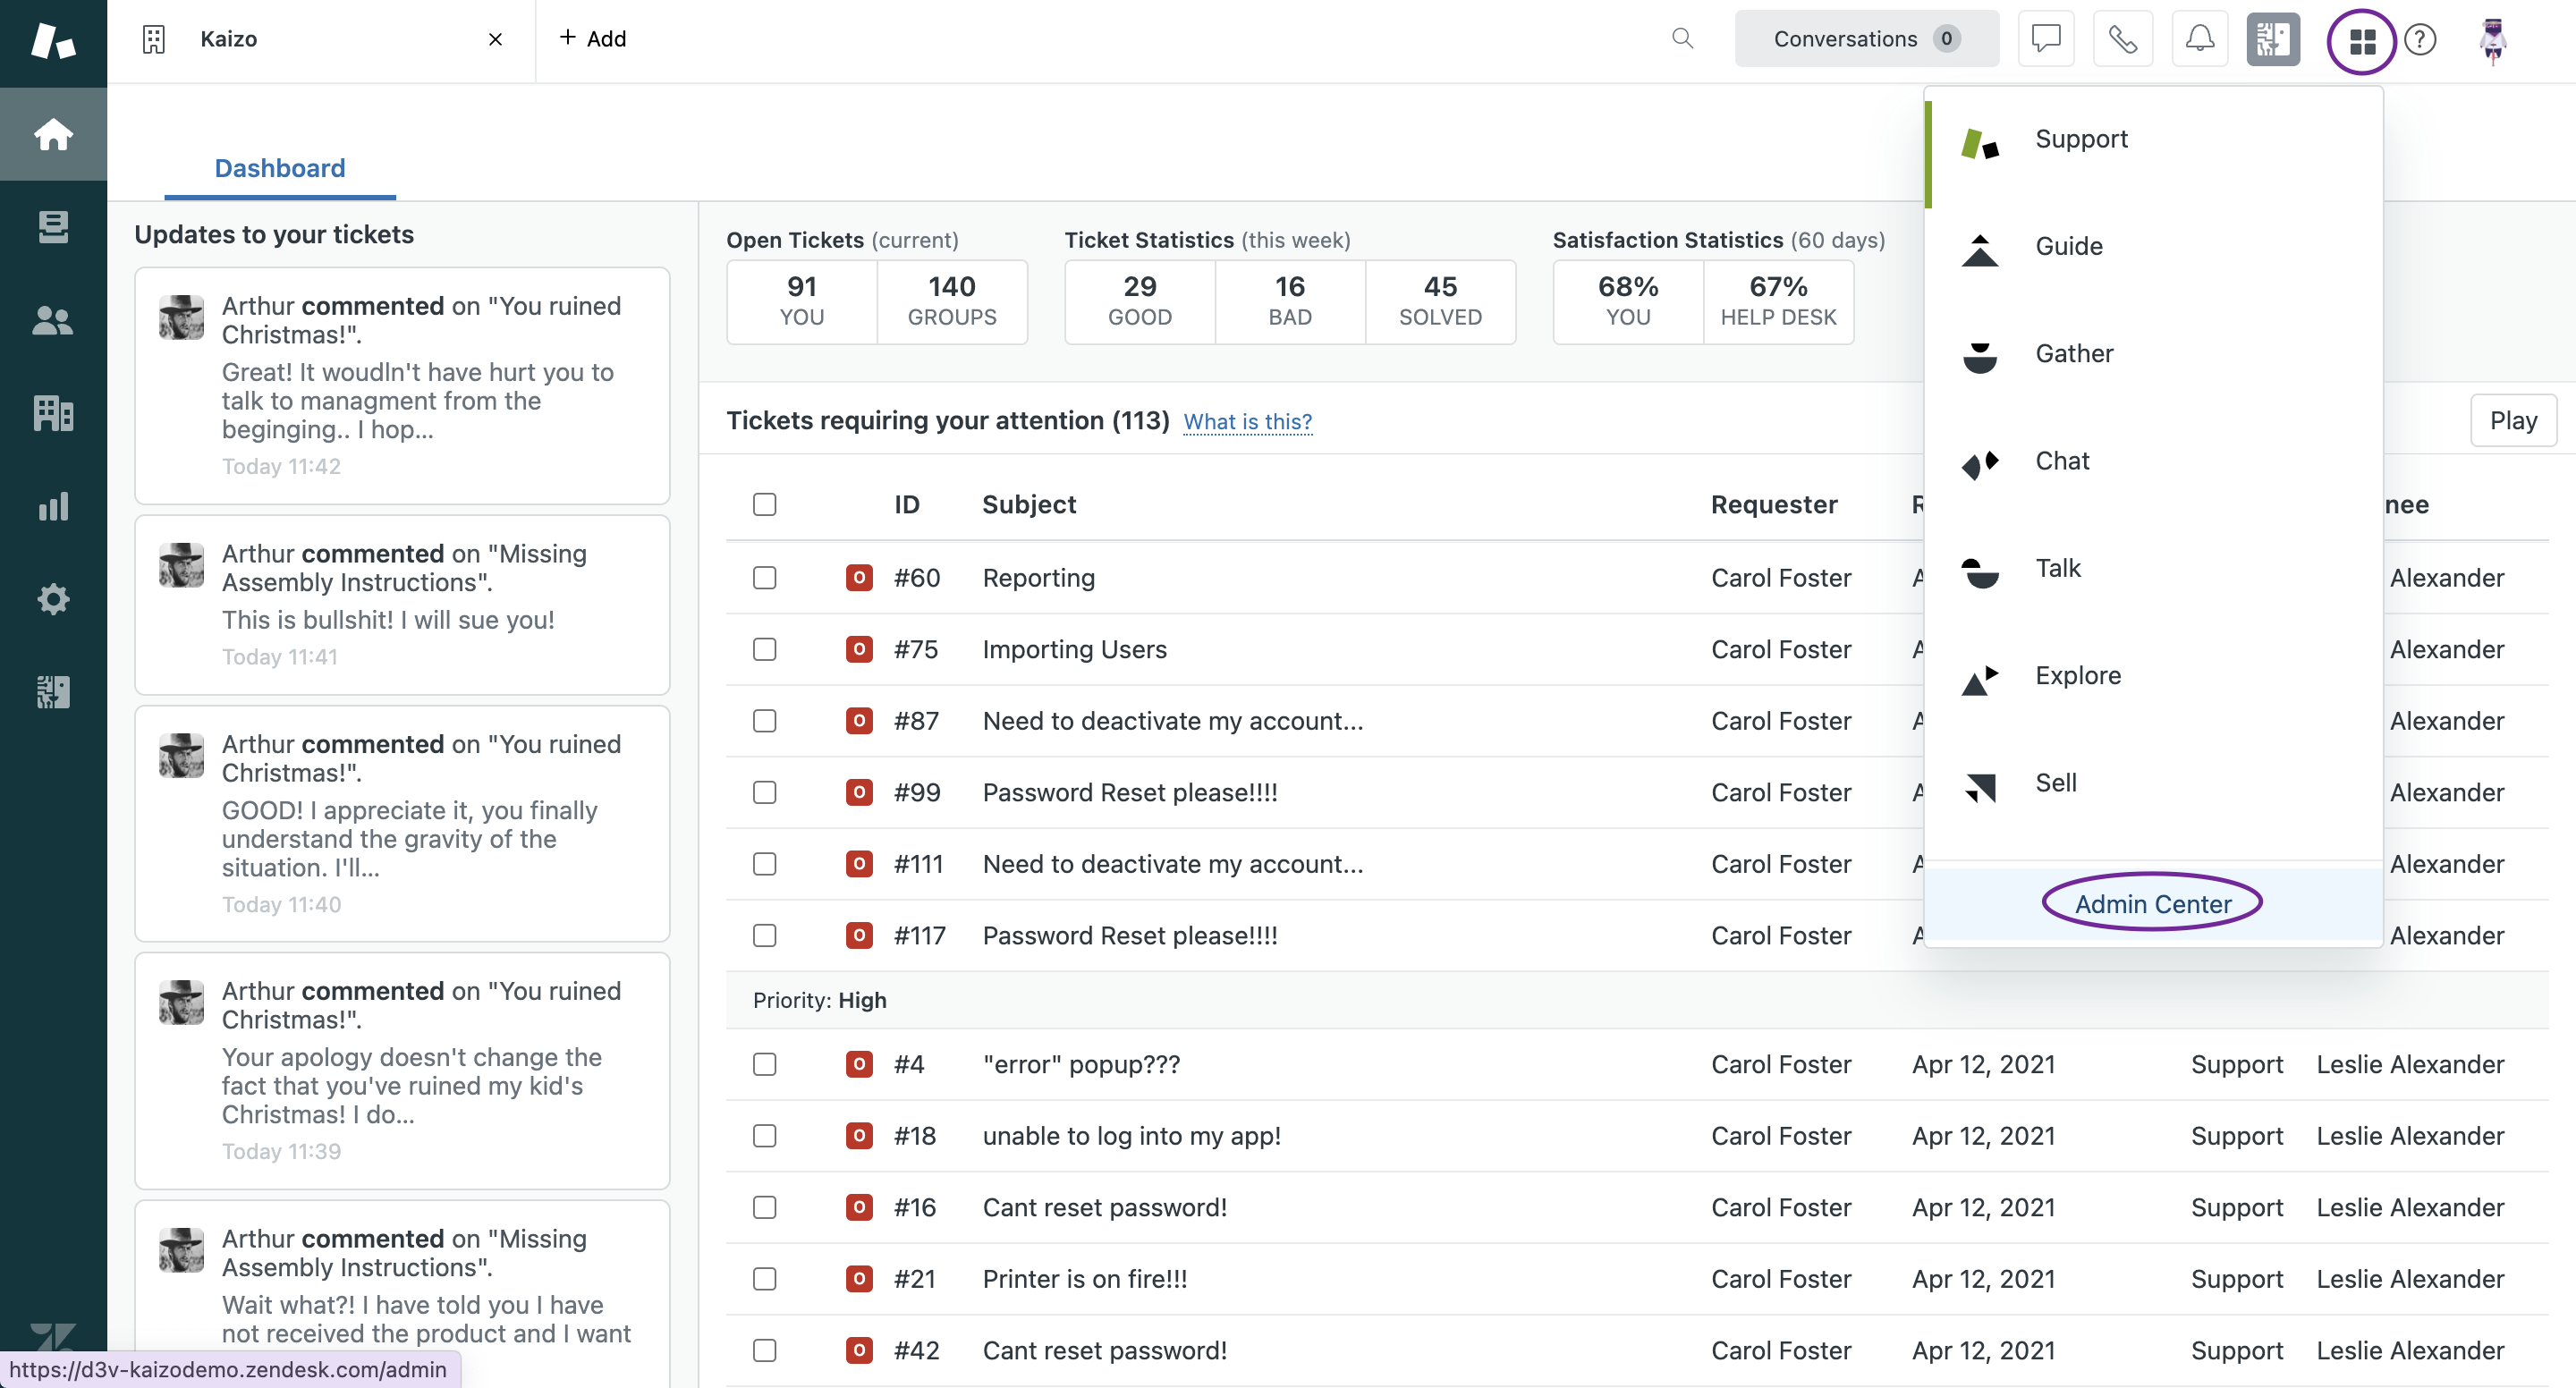Viewport: 2576px width, 1388px height.
Task: Sort by the ID column header
Action: [906, 504]
